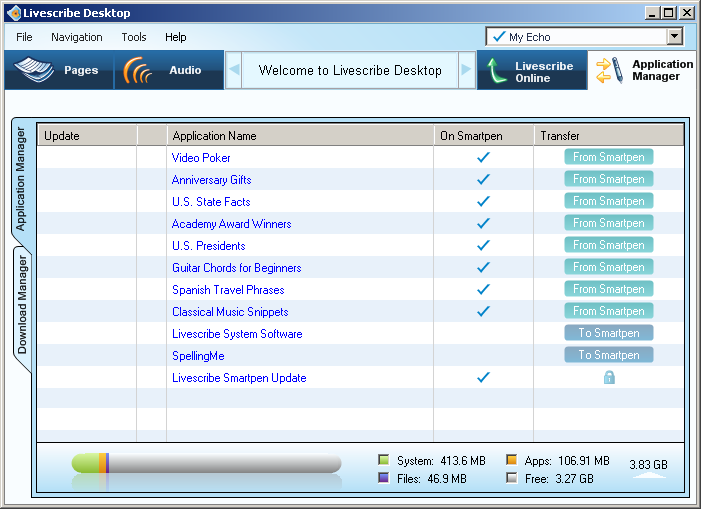Click the smartpen storage usage bar
This screenshot has height=509, width=701.
point(206,463)
